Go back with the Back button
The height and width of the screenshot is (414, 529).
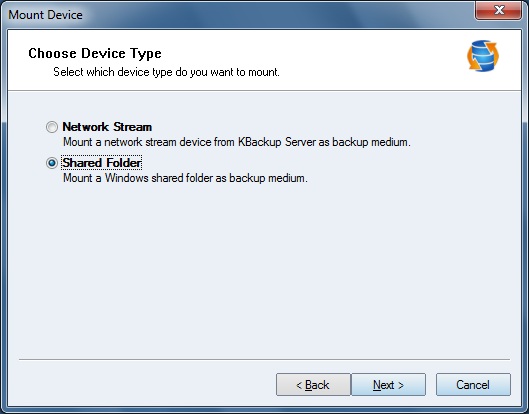[313, 385]
